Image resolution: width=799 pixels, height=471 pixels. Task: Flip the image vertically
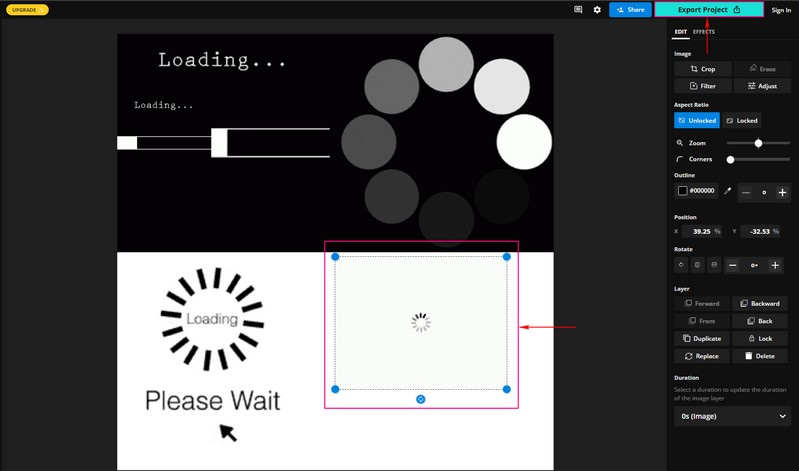tap(714, 265)
